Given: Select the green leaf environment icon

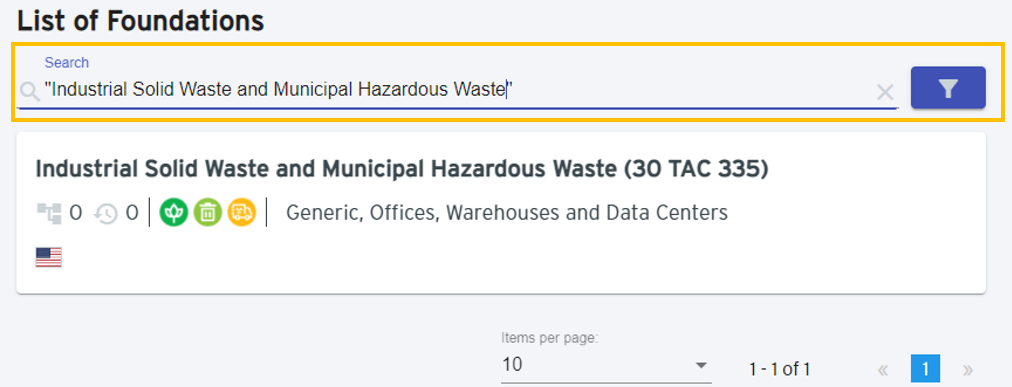Looking at the screenshot, I should point(174,212).
